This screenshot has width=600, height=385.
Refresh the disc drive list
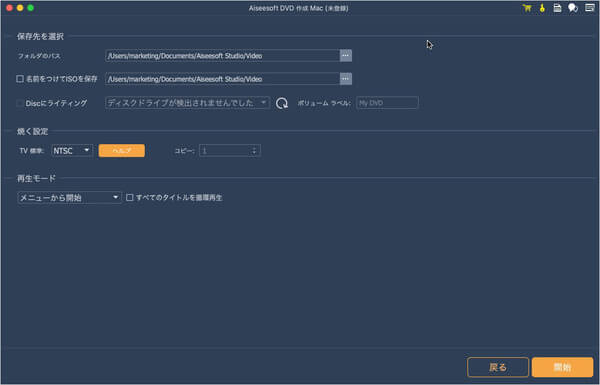[282, 103]
